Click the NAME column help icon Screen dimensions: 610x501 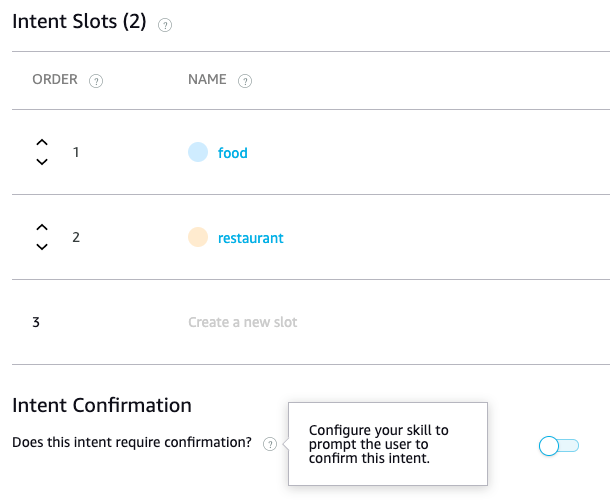click(245, 81)
